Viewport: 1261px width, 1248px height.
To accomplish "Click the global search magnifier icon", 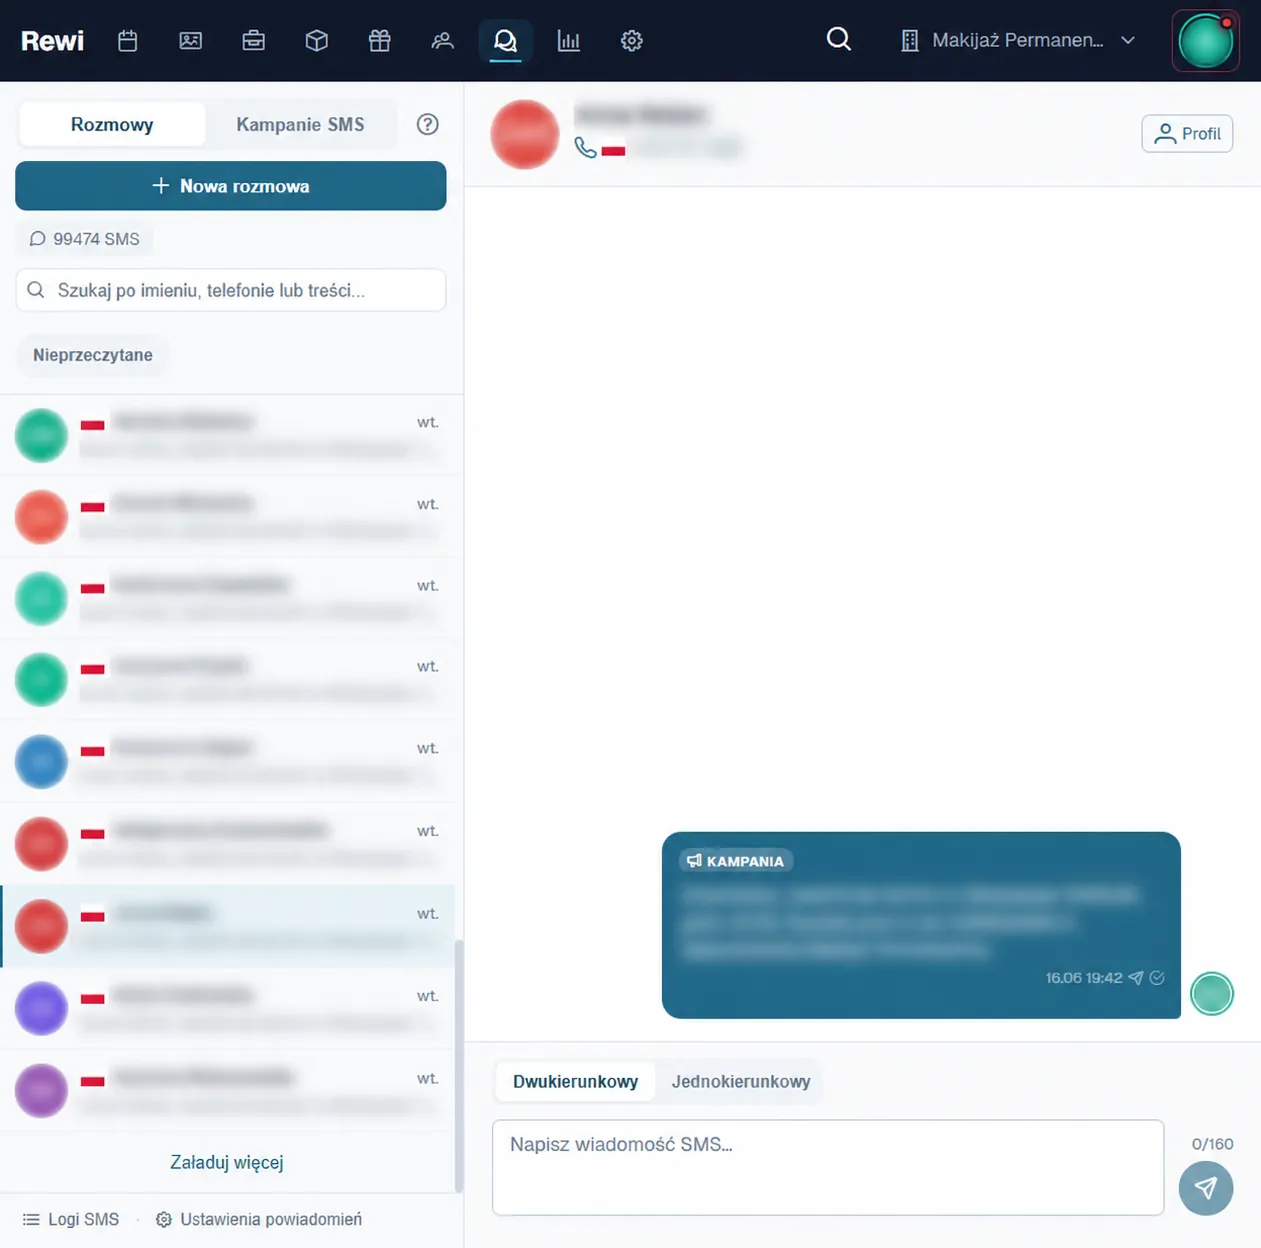I will [839, 39].
